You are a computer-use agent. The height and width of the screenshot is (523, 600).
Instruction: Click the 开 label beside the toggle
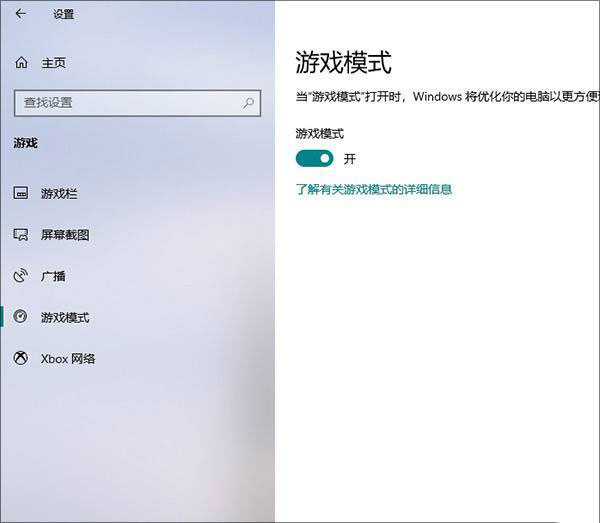click(350, 159)
